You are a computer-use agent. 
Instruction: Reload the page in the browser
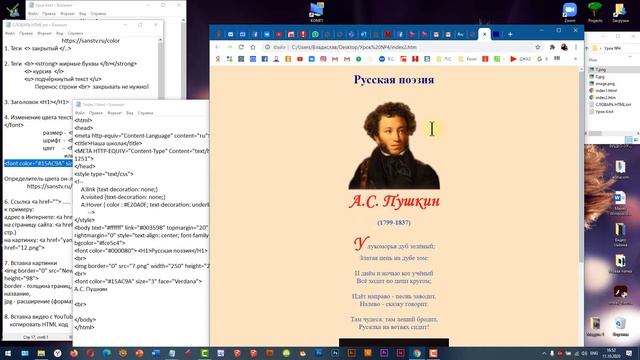pos(241,47)
